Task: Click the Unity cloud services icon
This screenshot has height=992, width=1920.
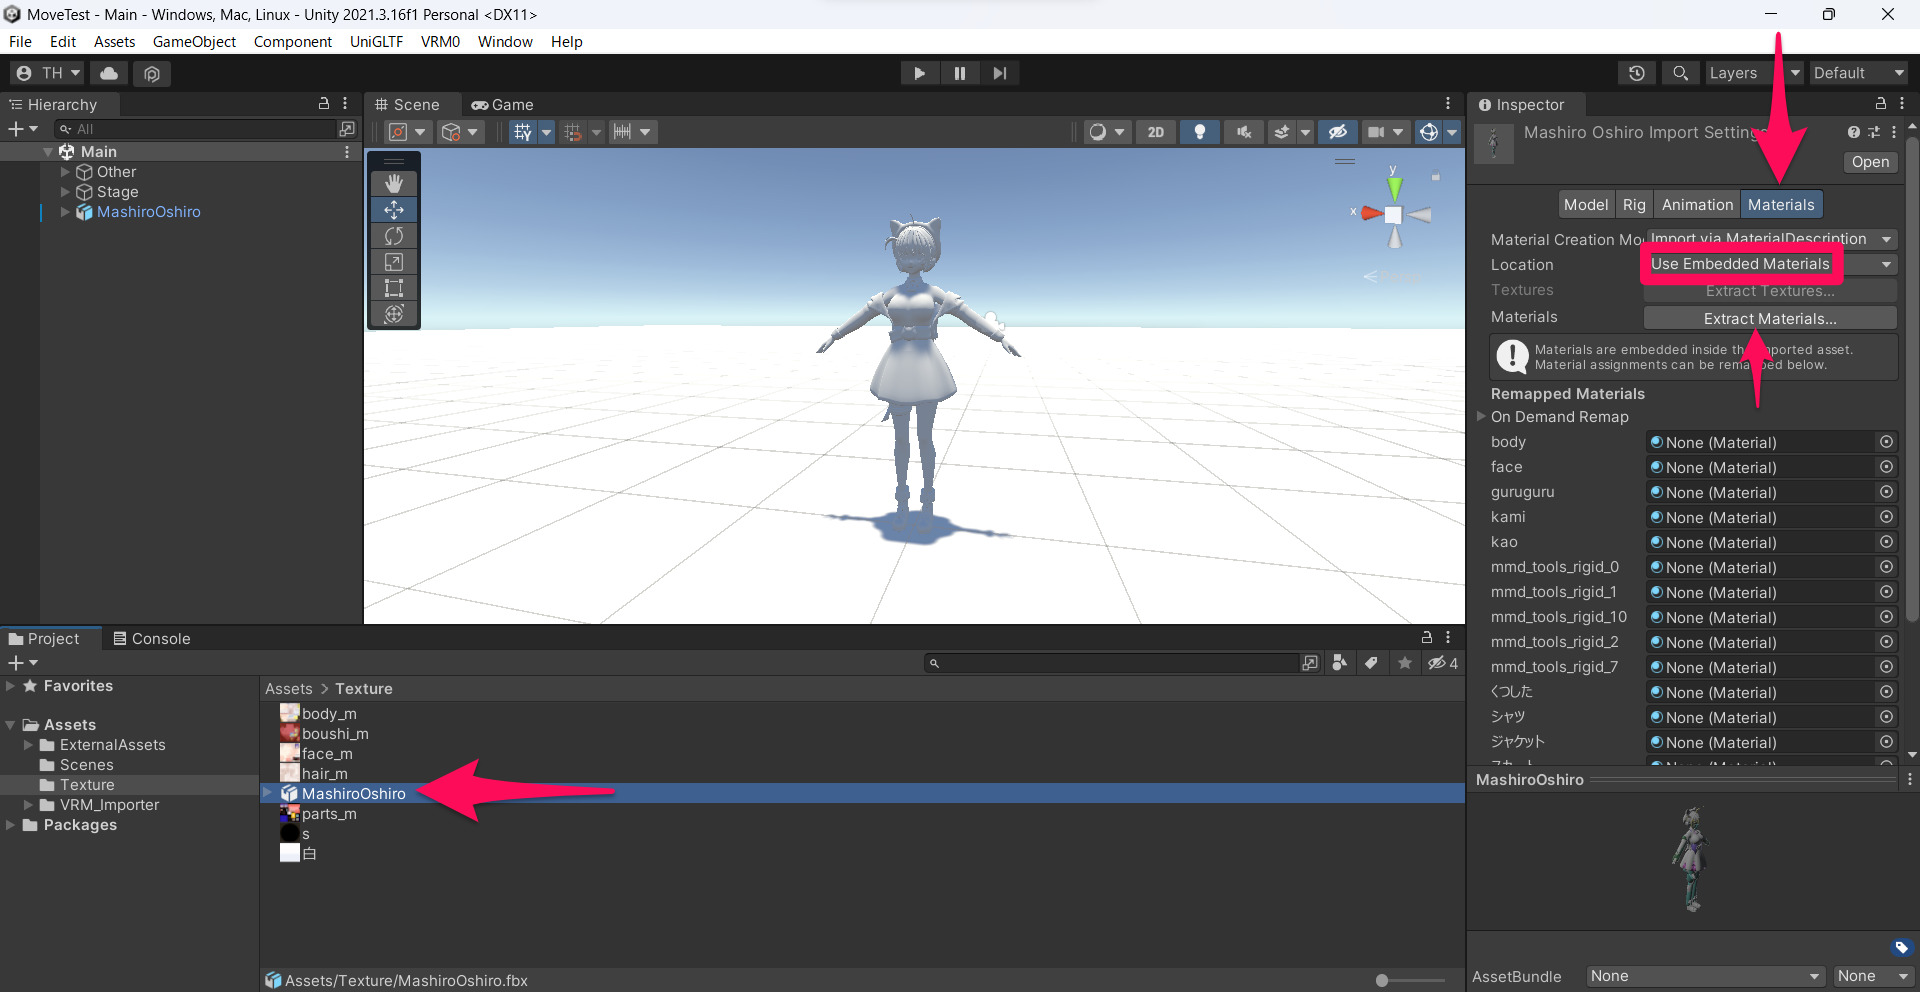Action: 108,73
